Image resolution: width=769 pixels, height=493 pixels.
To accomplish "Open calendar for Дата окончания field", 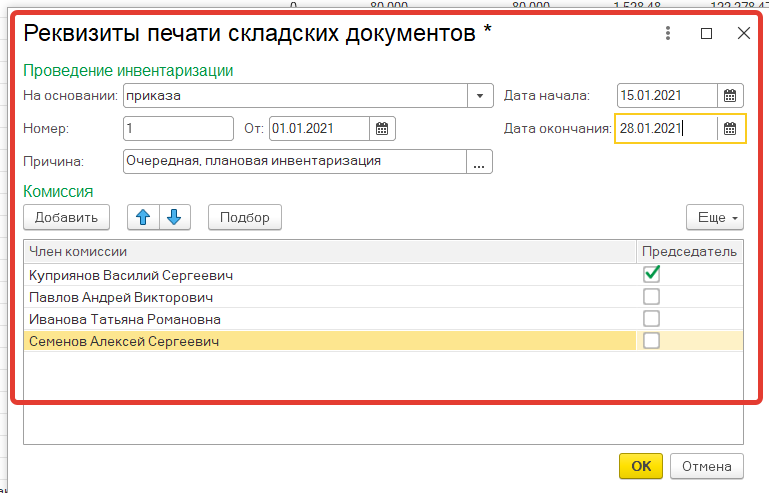I will [x=730, y=128].
